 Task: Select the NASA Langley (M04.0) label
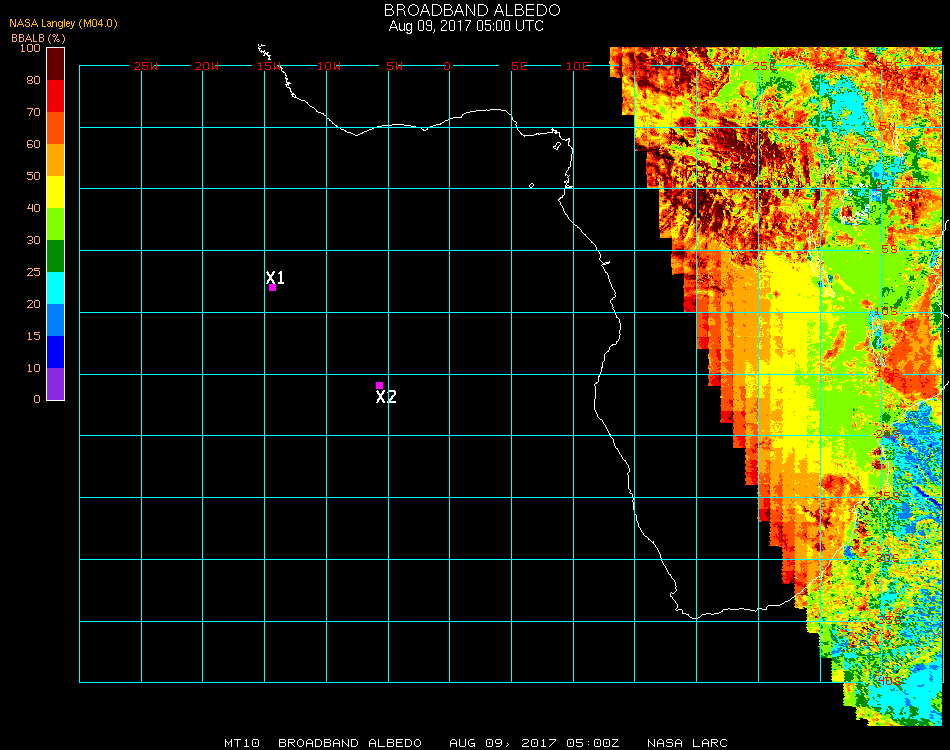coord(63,23)
